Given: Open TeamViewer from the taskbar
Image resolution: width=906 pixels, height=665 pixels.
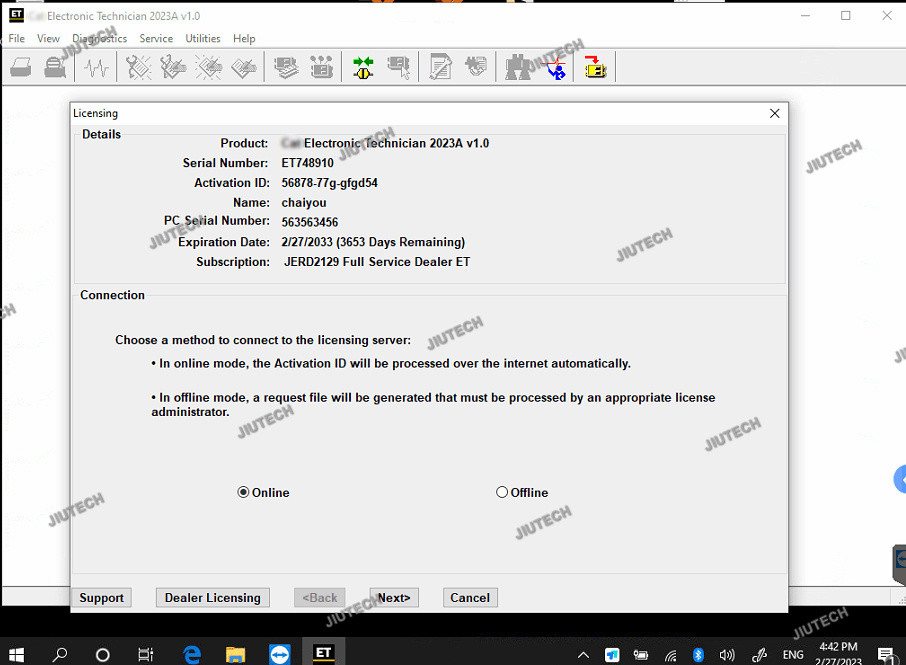Looking at the screenshot, I should (280, 654).
